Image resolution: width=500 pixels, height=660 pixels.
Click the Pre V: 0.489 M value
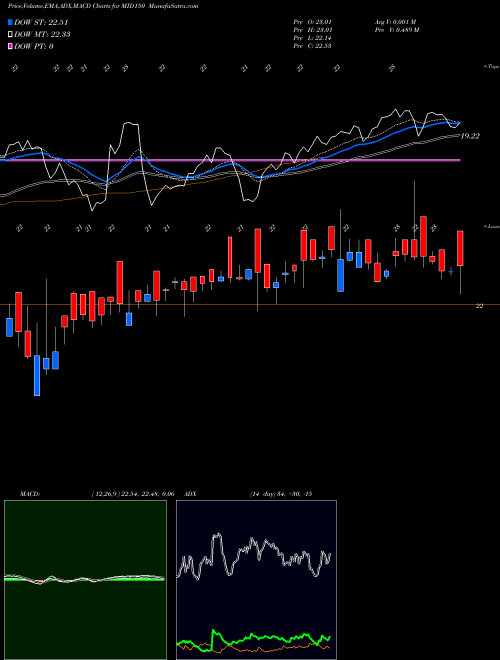click(396, 30)
